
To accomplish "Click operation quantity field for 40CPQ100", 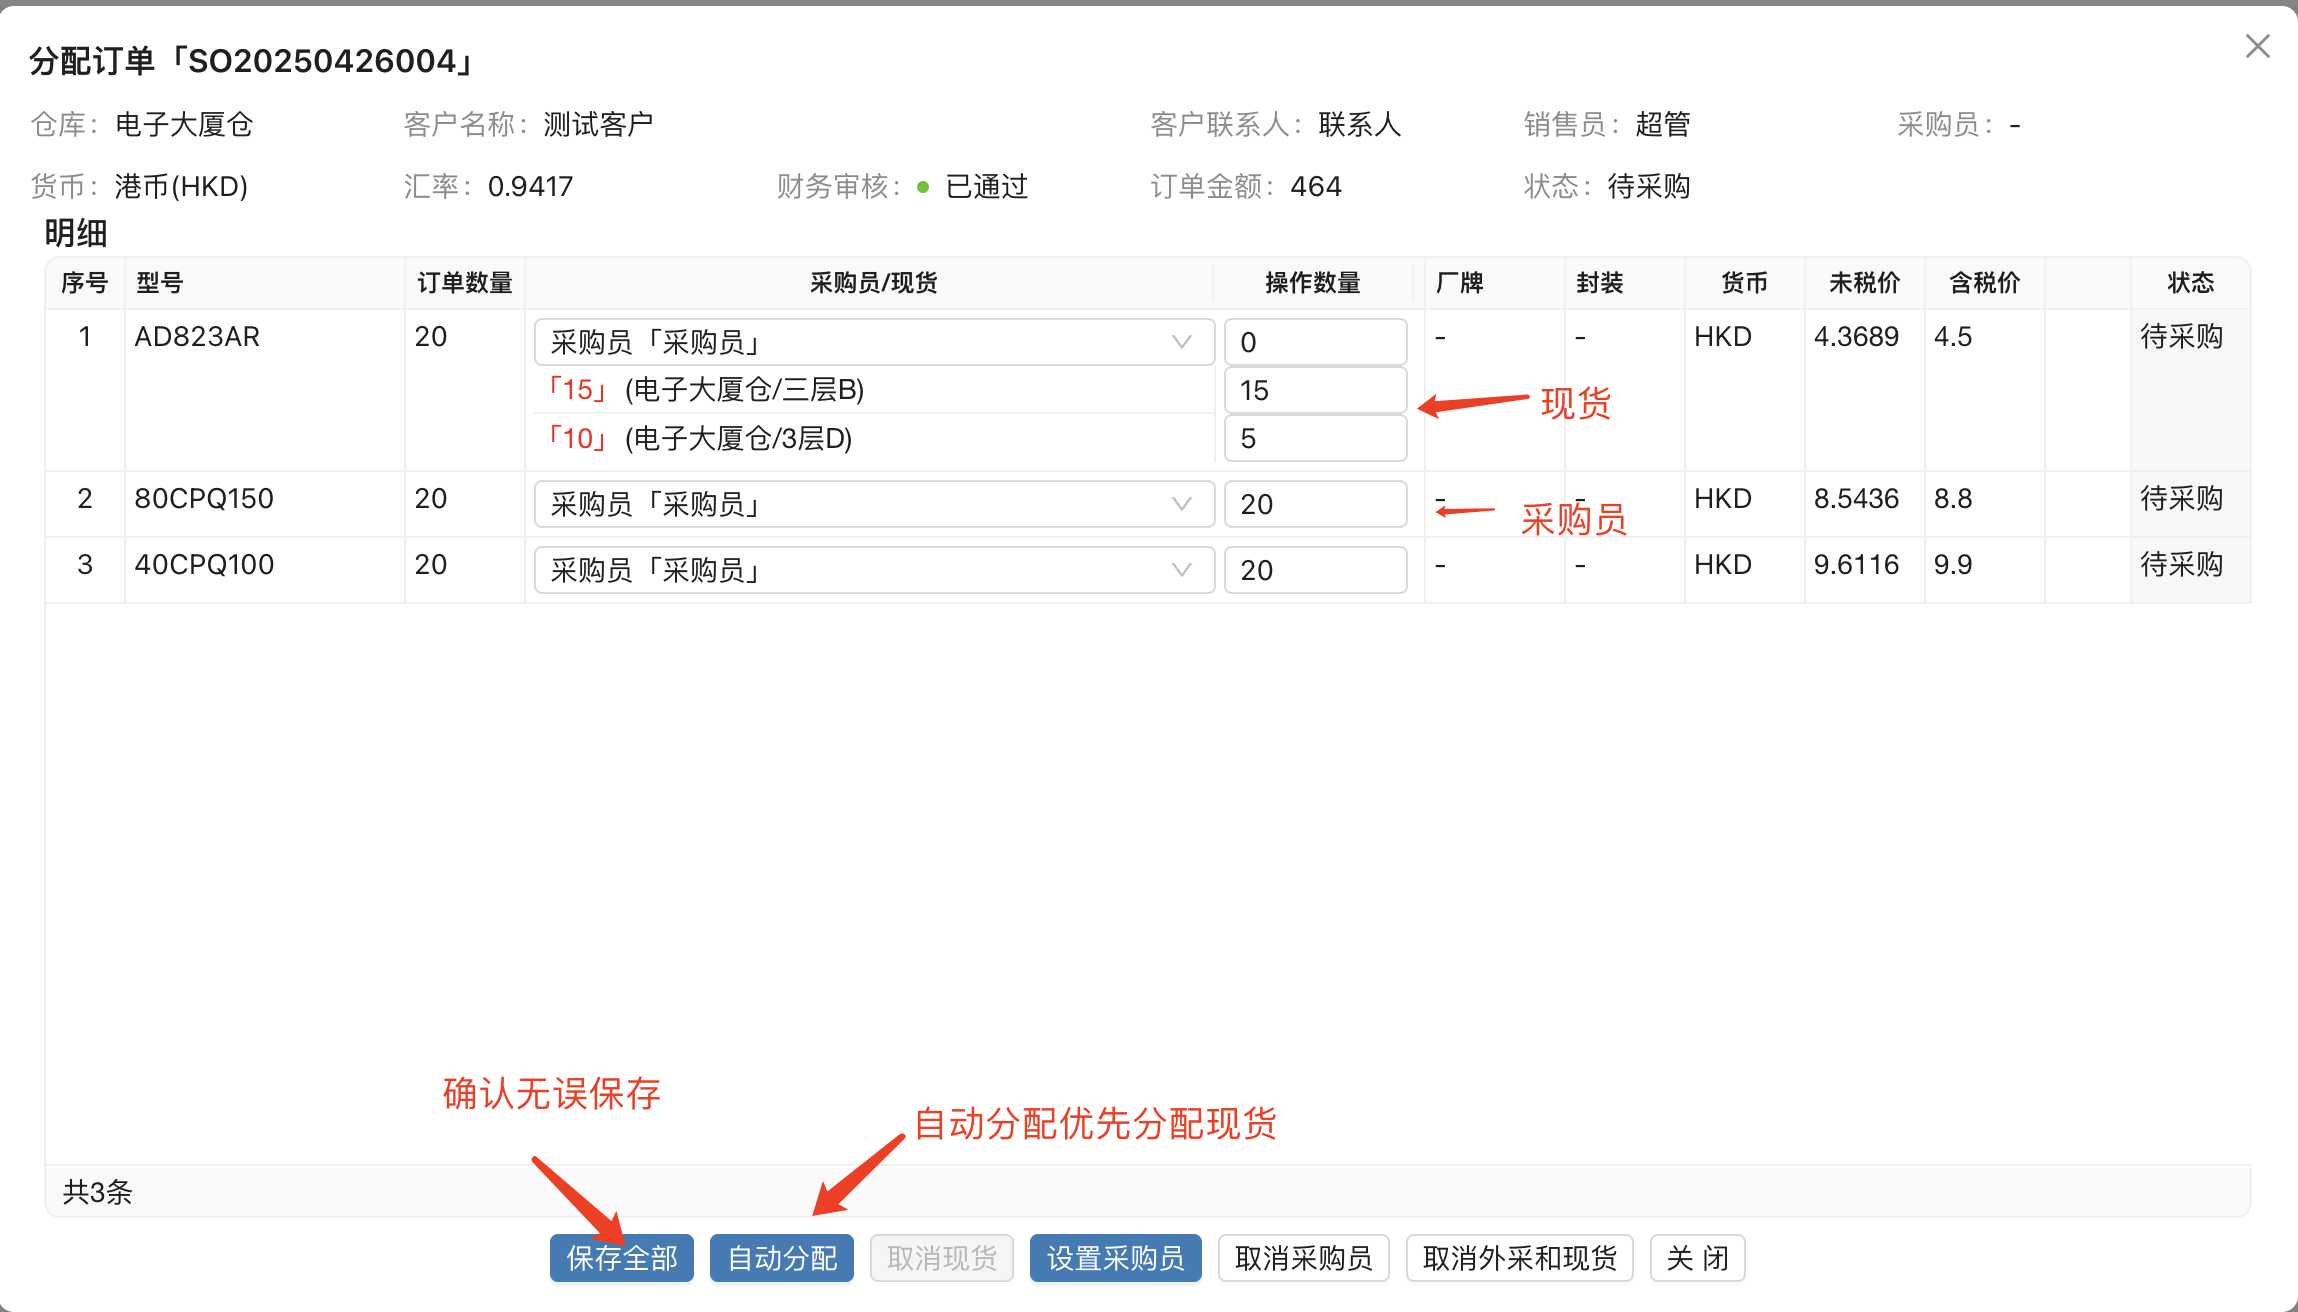I will (x=1315, y=570).
